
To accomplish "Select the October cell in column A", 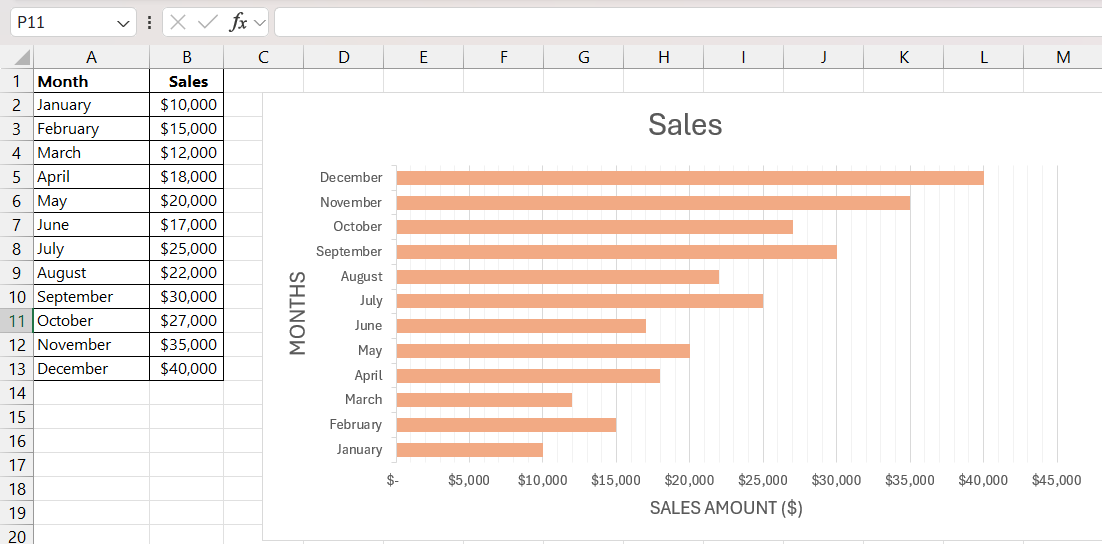I will pos(91,320).
